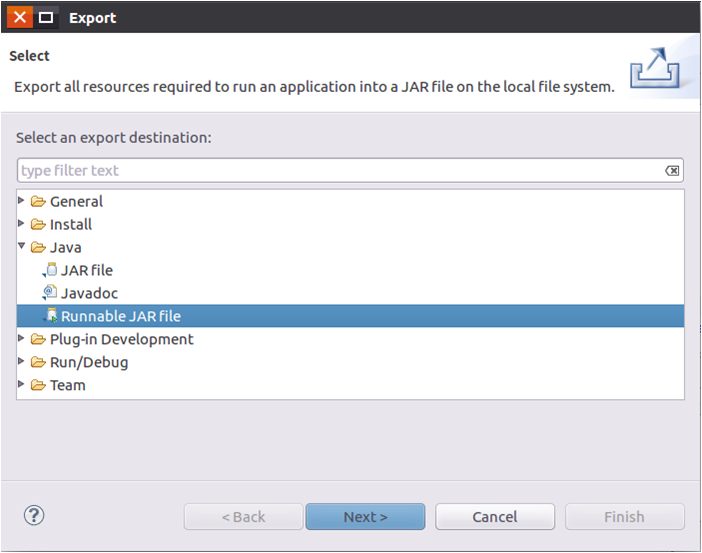The image size is (702, 553).
Task: Expand the General category
Action: [x=22, y=201]
